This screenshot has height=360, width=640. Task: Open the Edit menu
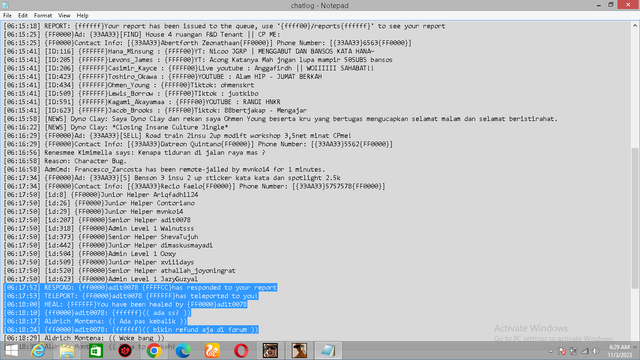tap(22, 16)
